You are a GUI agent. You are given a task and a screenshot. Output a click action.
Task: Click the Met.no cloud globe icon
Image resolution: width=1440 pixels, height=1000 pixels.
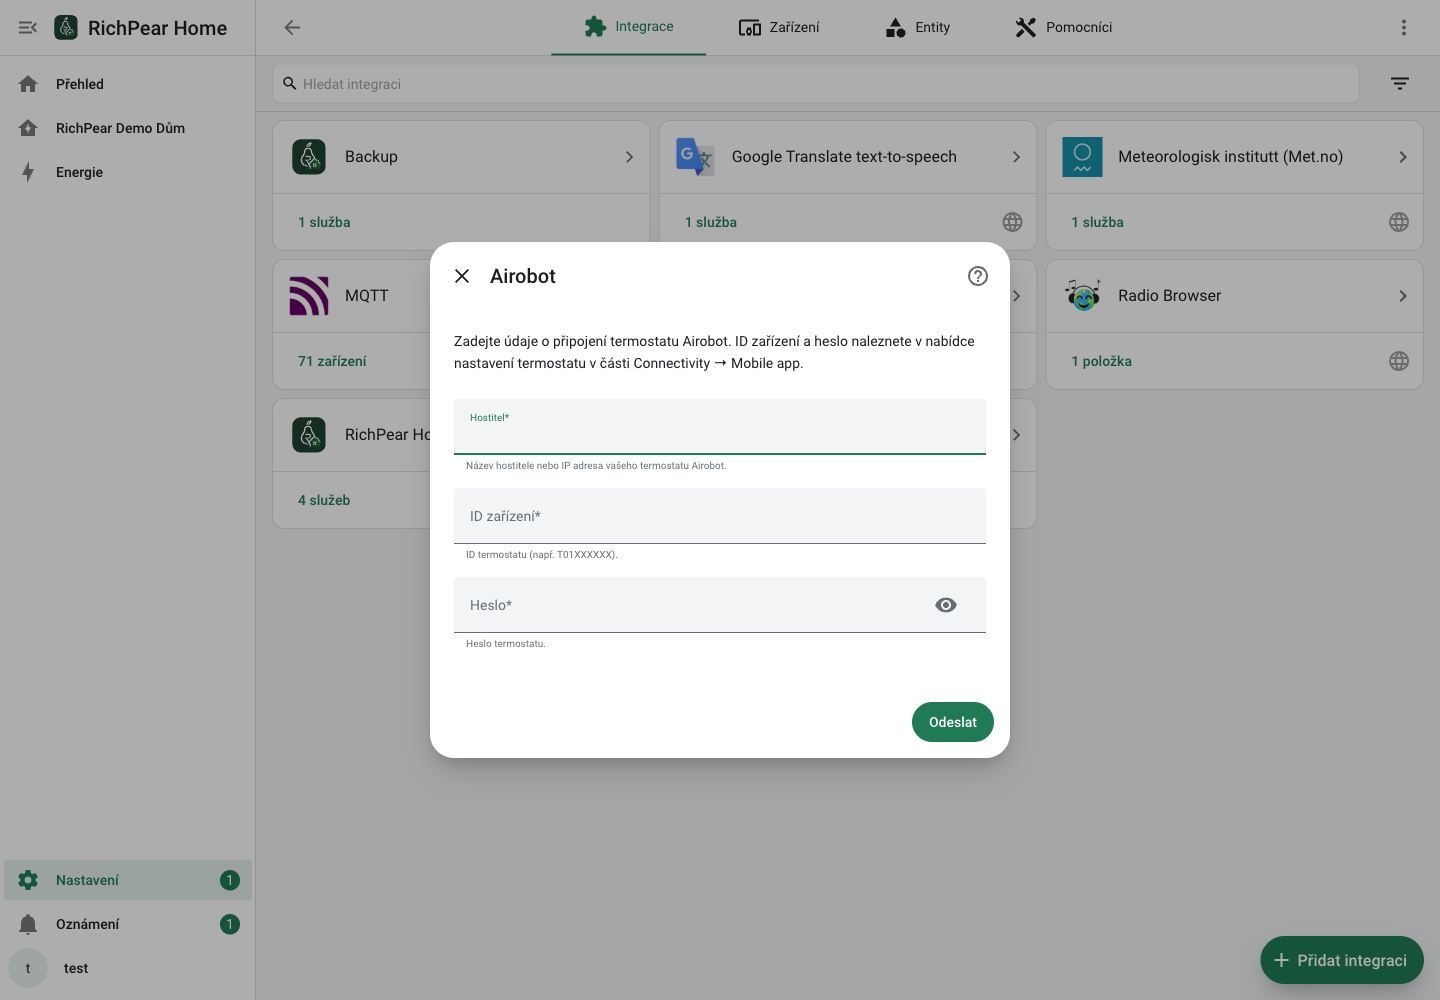pos(1399,222)
